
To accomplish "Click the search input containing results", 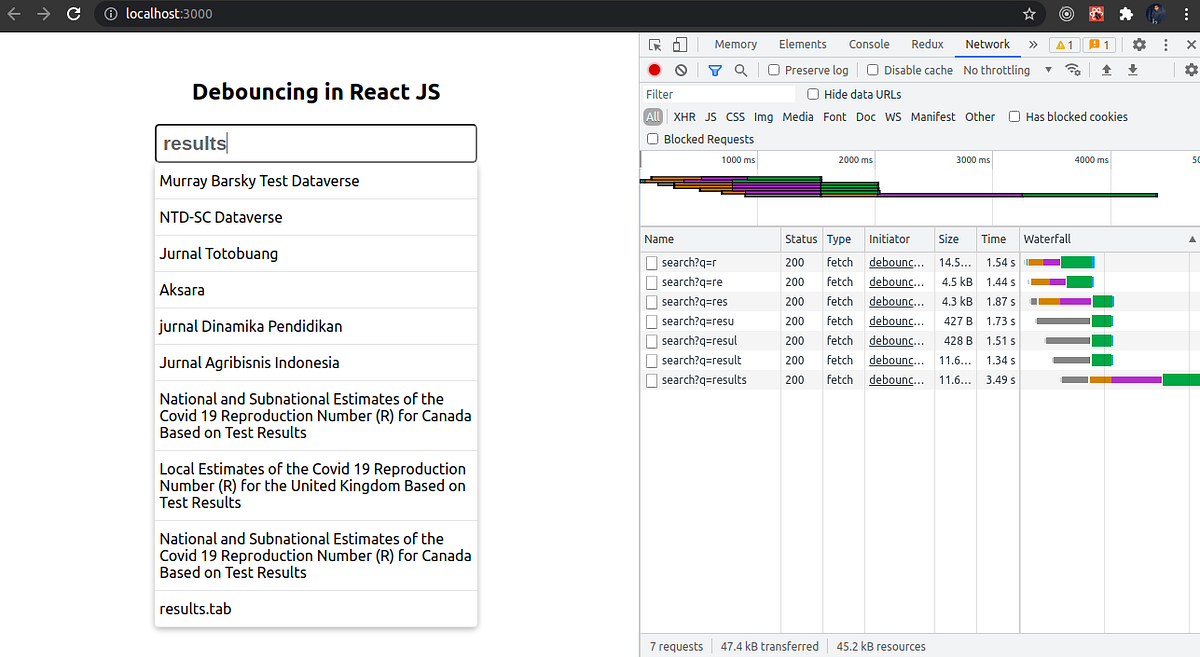I will click(316, 143).
